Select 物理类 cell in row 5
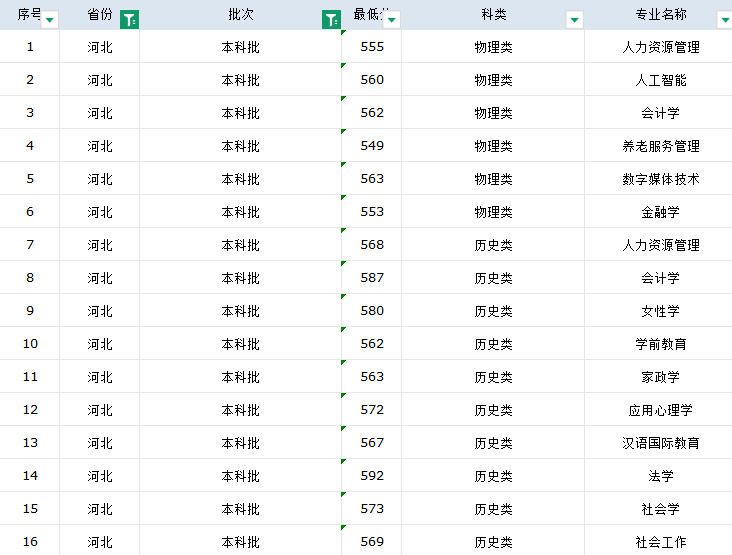The width and height of the screenshot is (732, 555). (493, 179)
